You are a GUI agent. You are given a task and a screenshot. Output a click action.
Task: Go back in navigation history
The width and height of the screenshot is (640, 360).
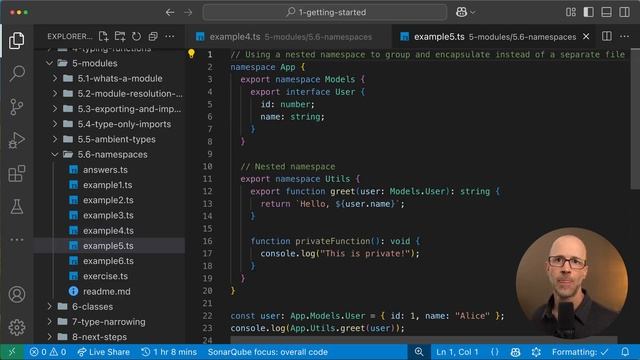(170, 12)
